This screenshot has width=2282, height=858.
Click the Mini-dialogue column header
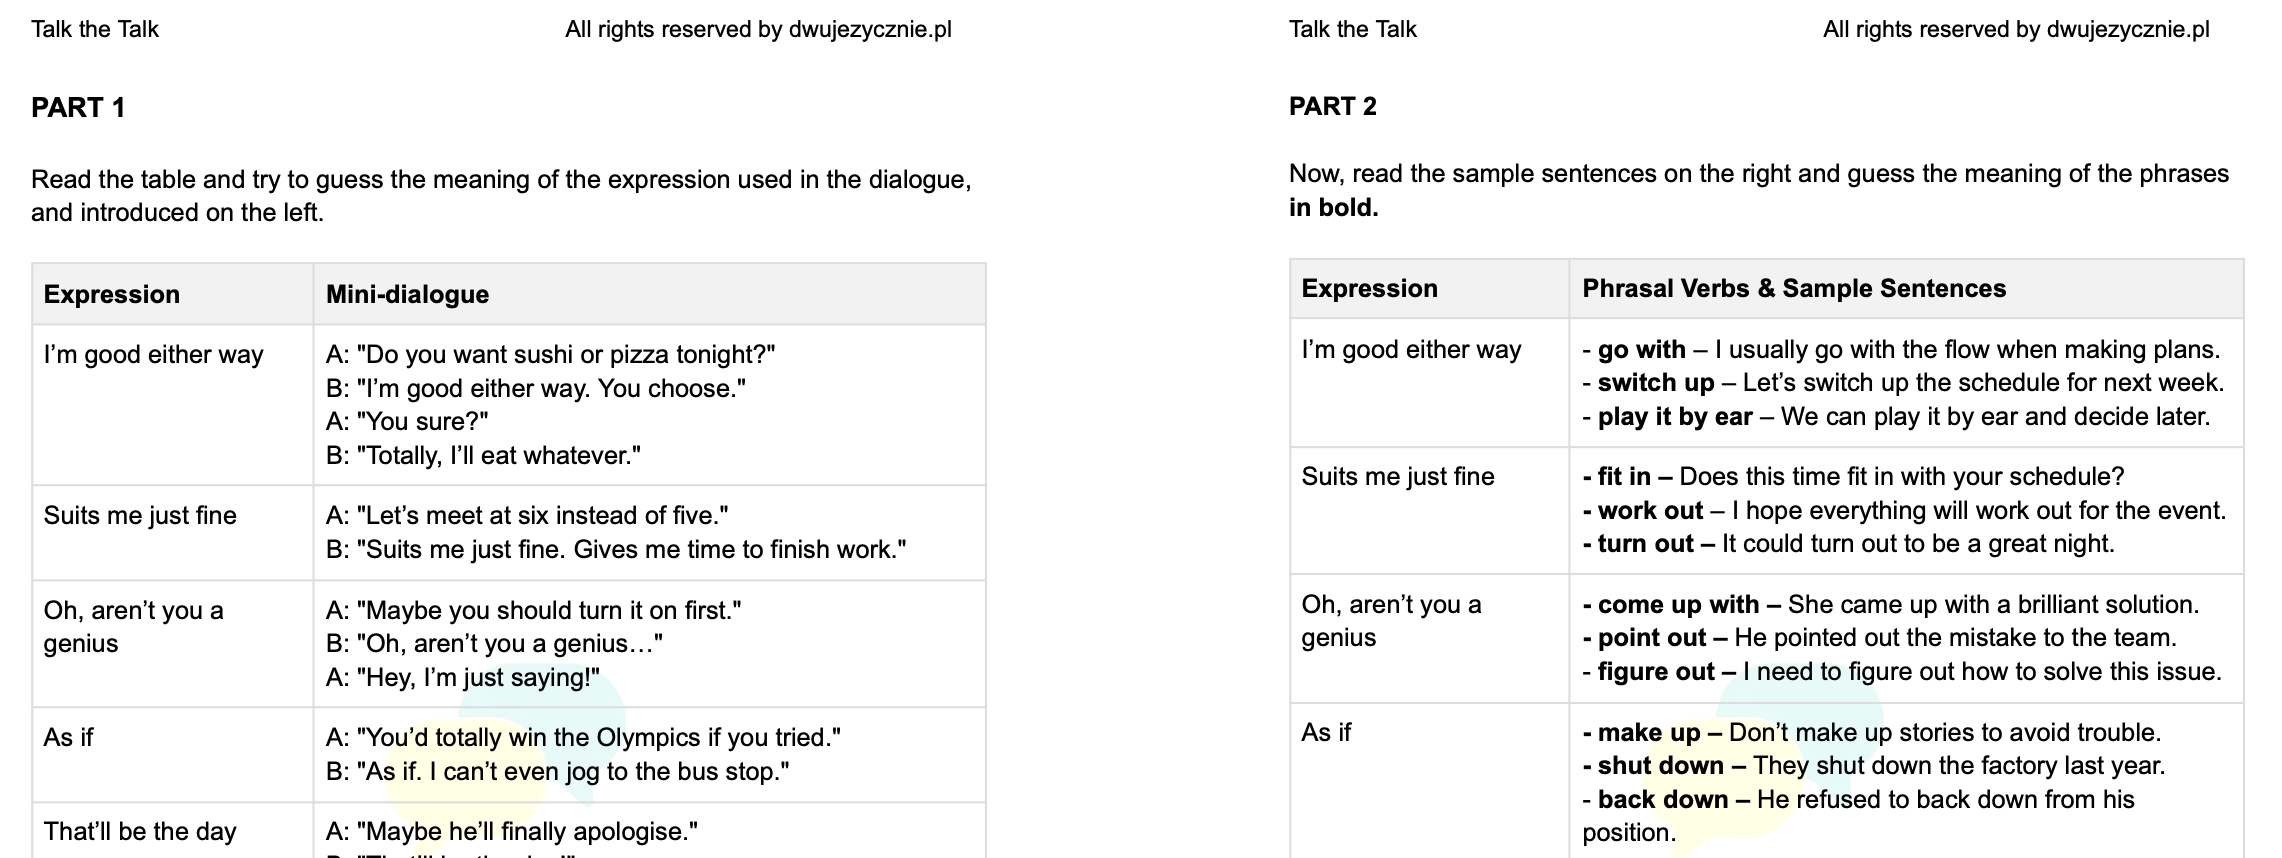click(x=407, y=294)
